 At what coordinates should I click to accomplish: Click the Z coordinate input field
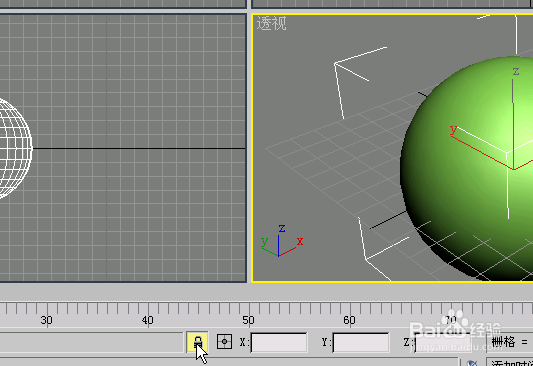click(443, 343)
